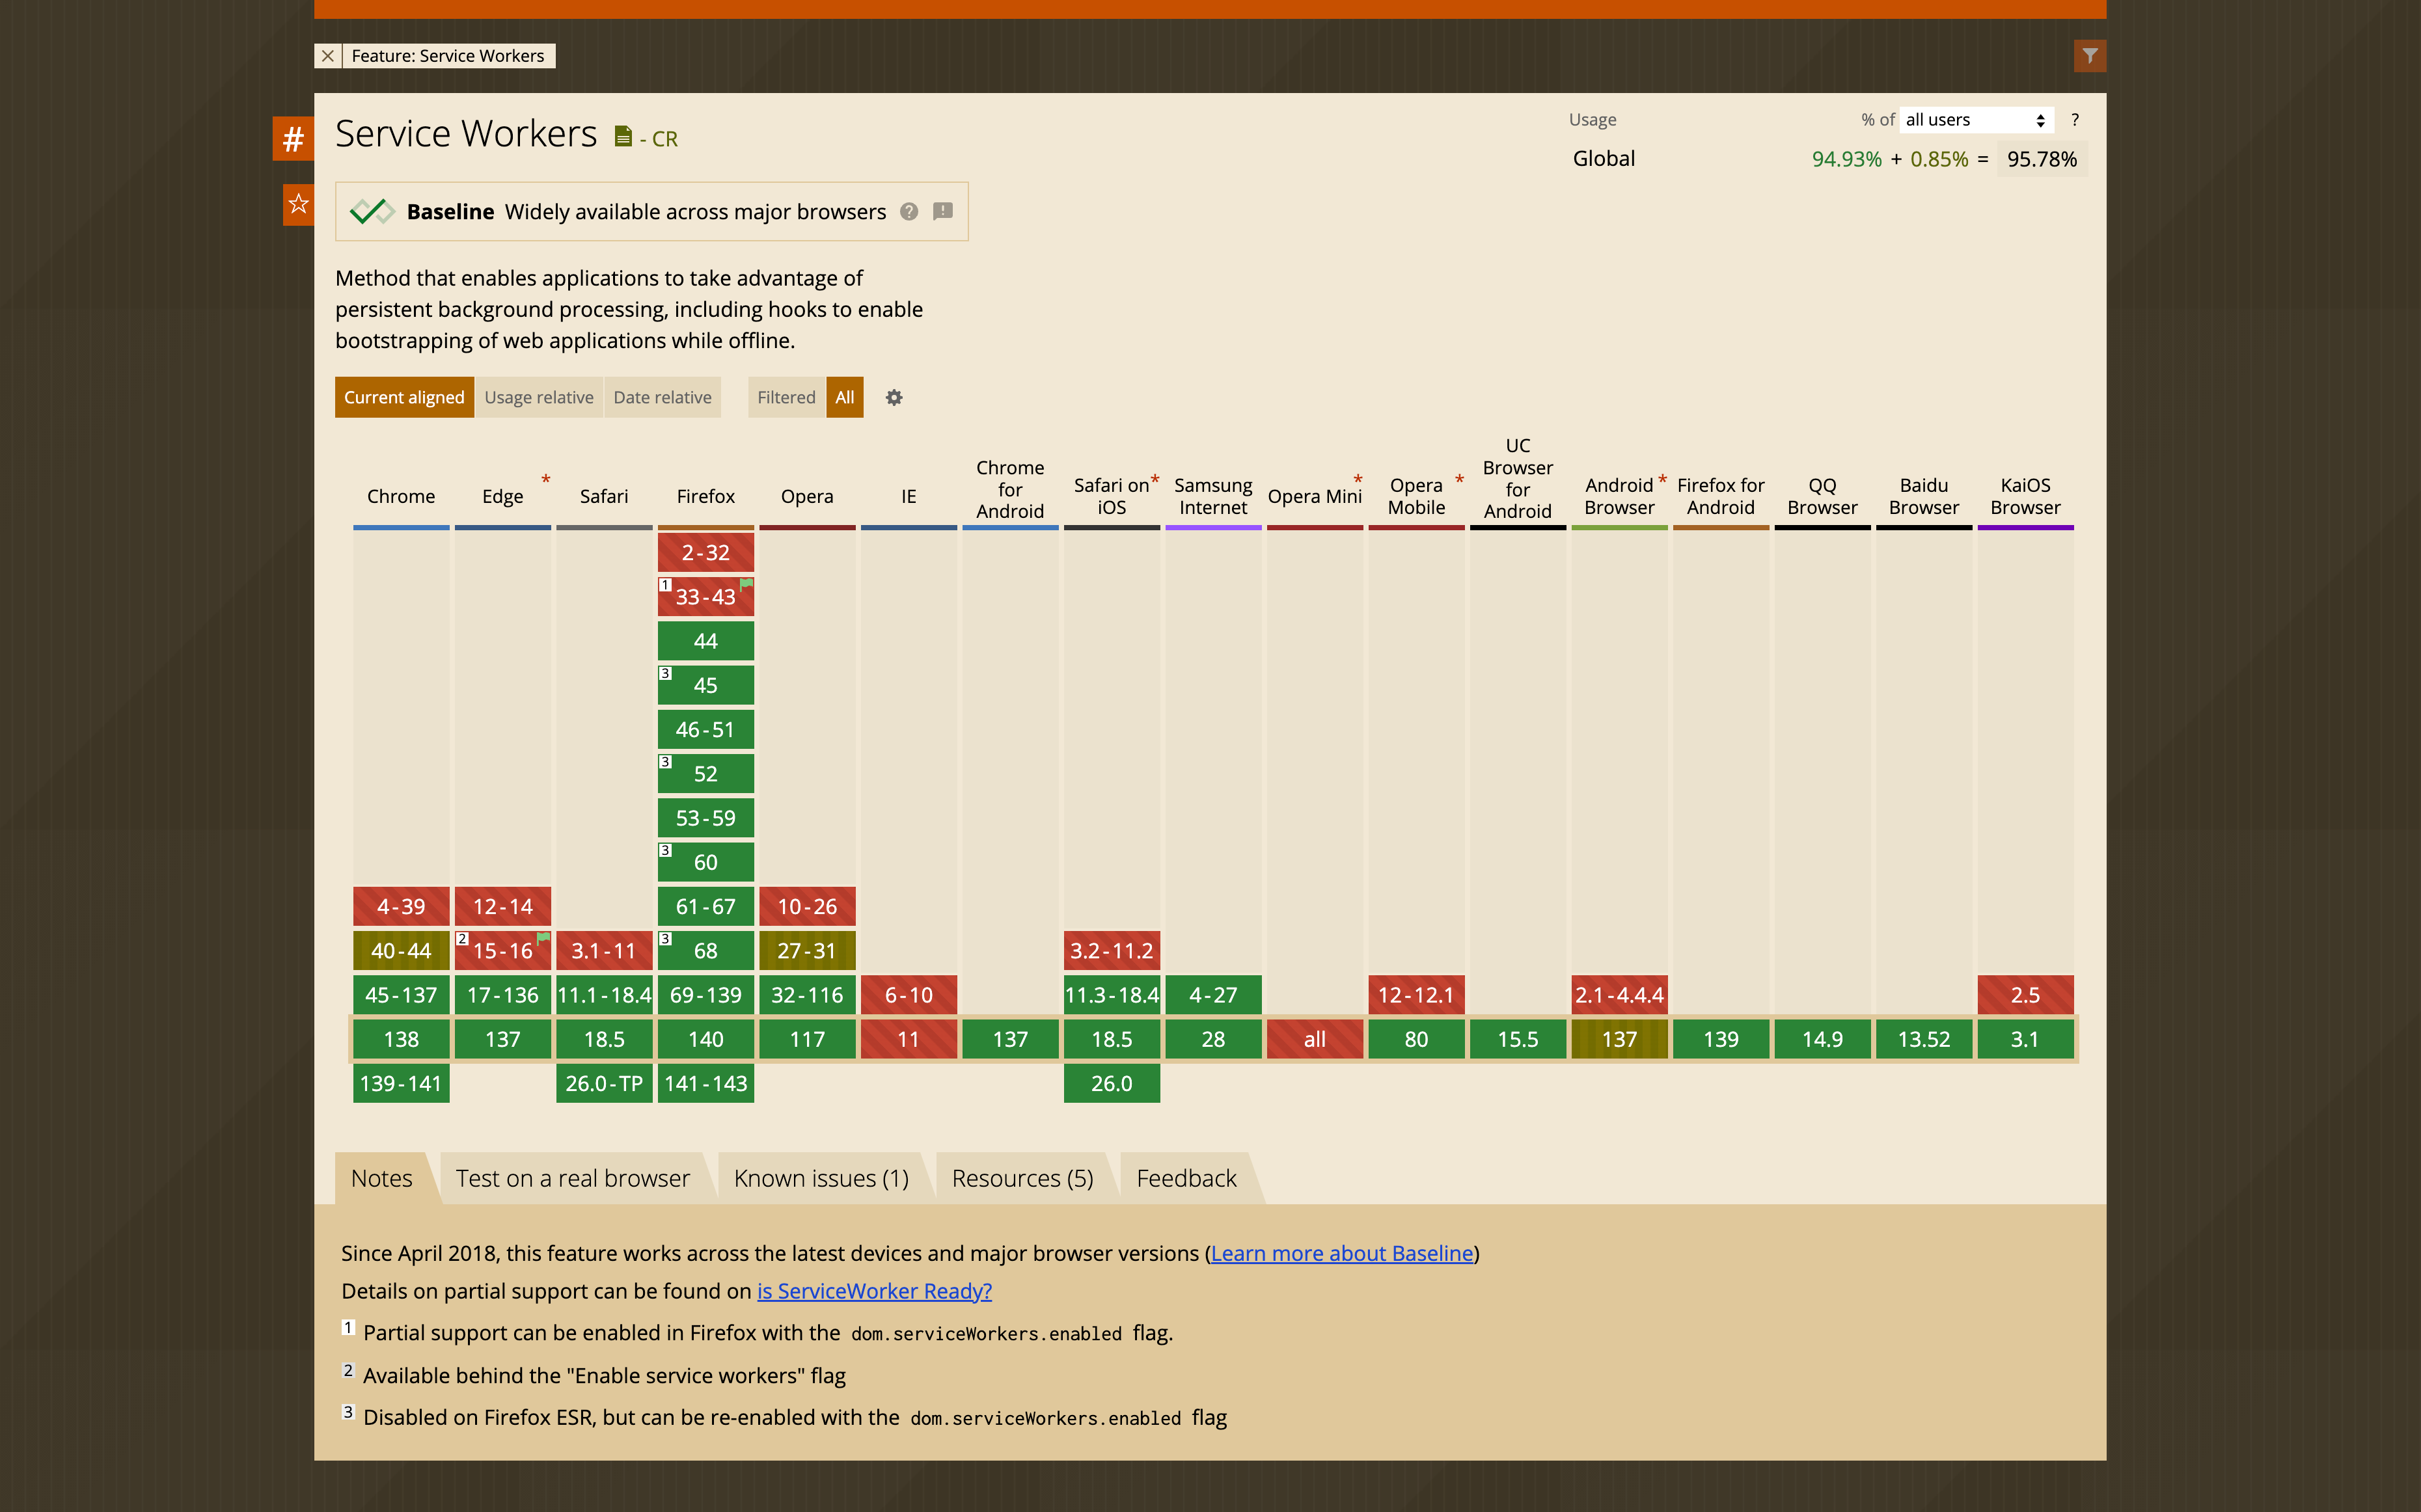Click the hash permalink icon
Viewport: 2421px width, 1512px height.
[x=293, y=138]
